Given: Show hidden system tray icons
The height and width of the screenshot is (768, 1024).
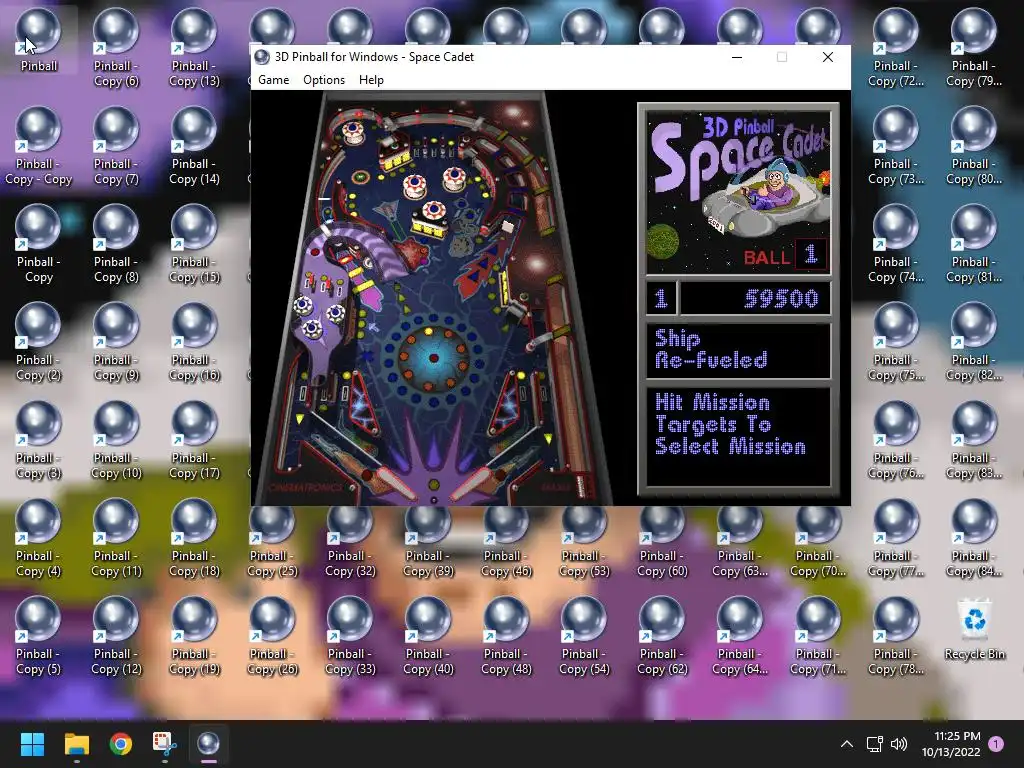Looking at the screenshot, I should 846,744.
